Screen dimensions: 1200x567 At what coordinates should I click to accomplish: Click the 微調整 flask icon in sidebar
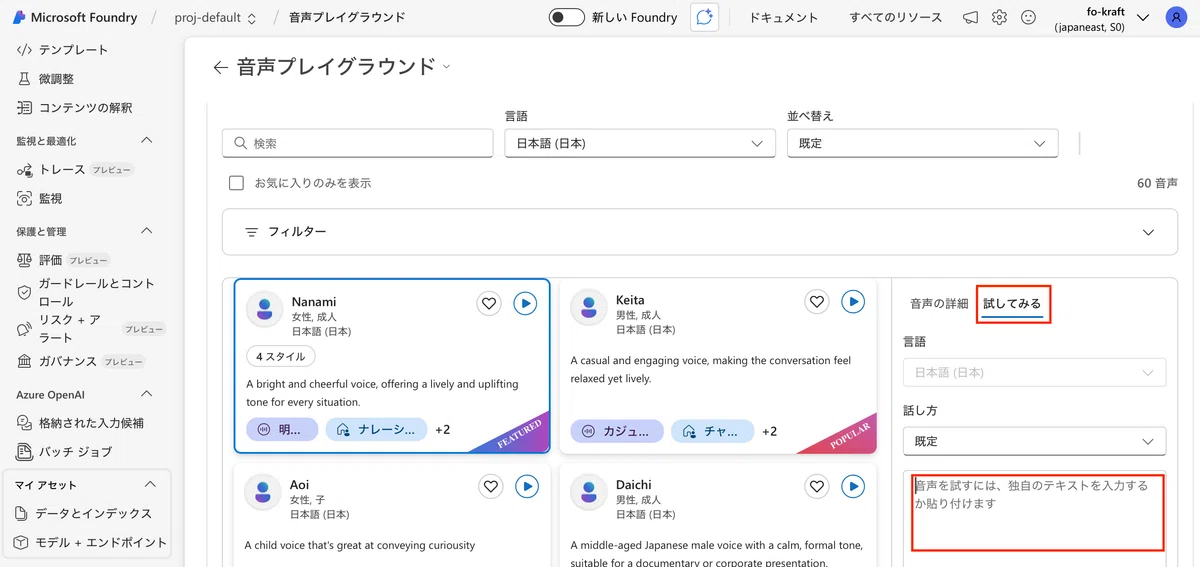[25, 79]
